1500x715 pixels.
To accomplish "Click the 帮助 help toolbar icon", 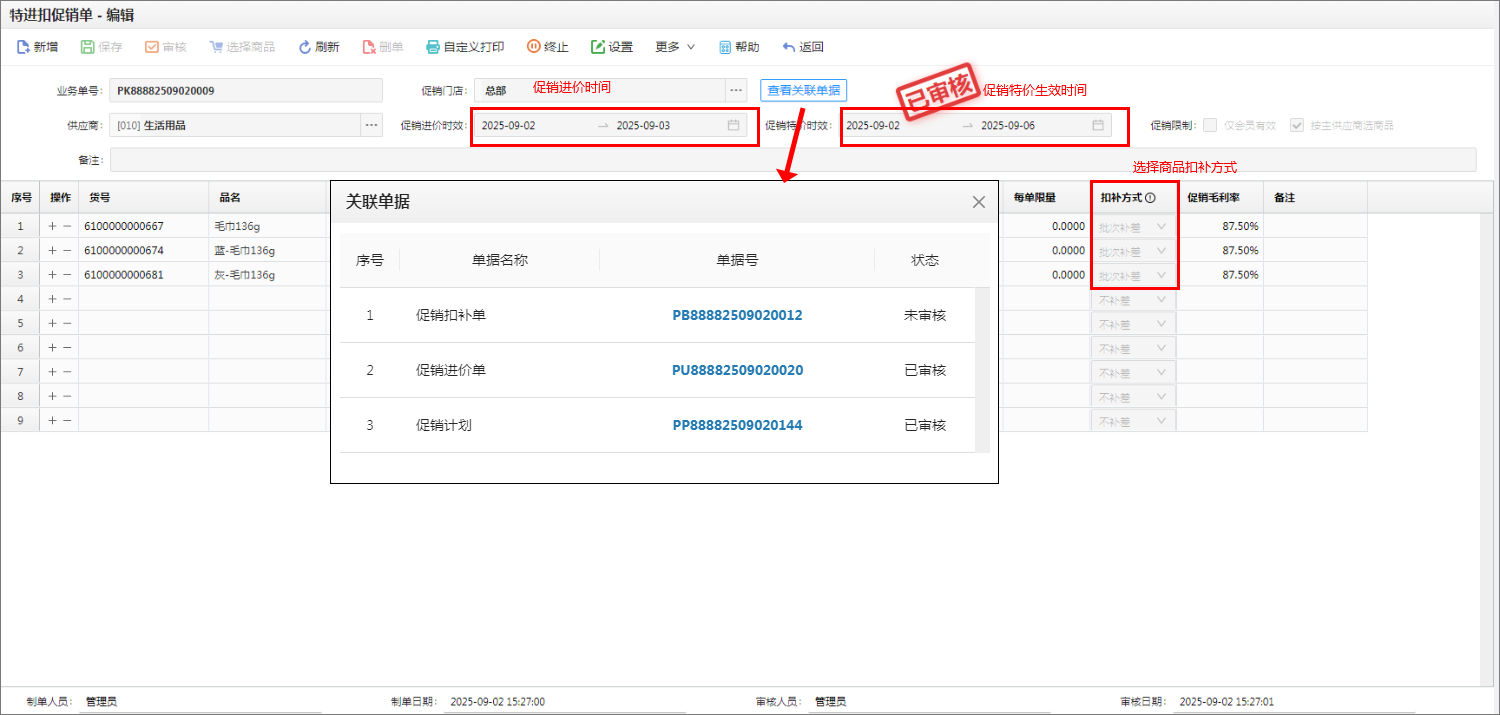I will pos(726,47).
